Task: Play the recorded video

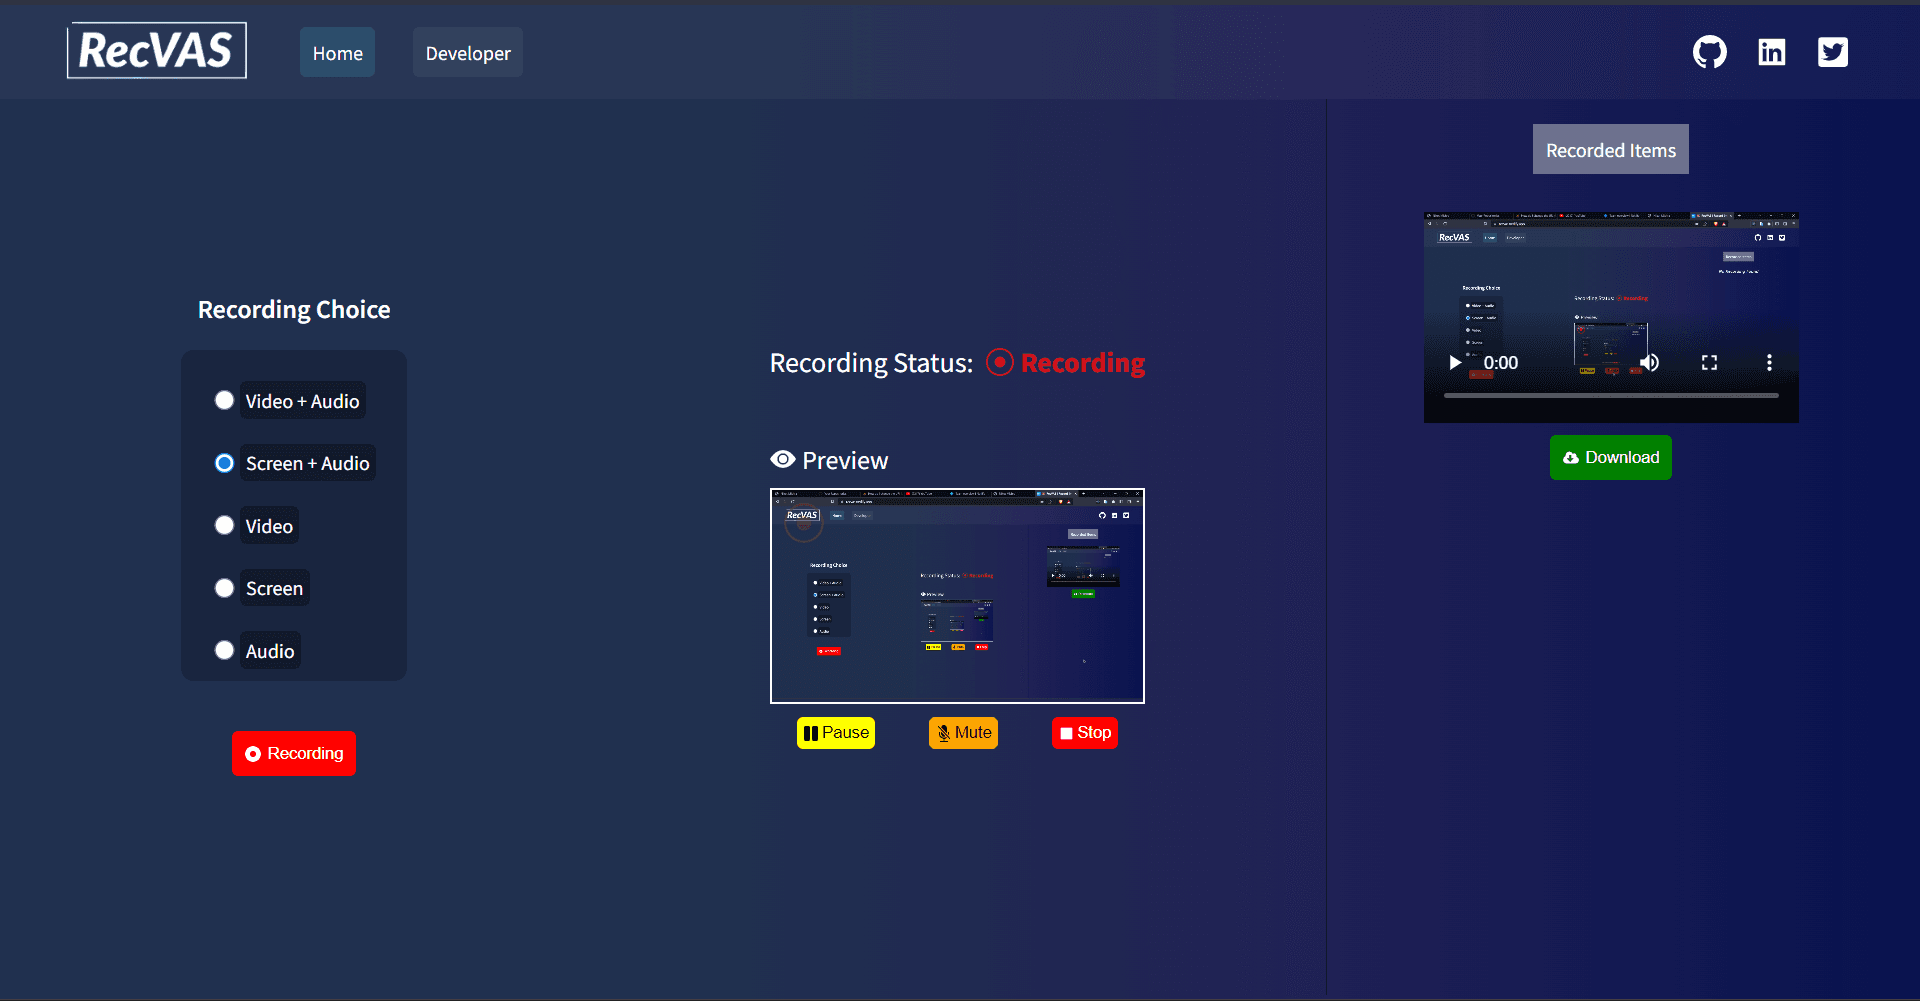Action: pos(1455,363)
